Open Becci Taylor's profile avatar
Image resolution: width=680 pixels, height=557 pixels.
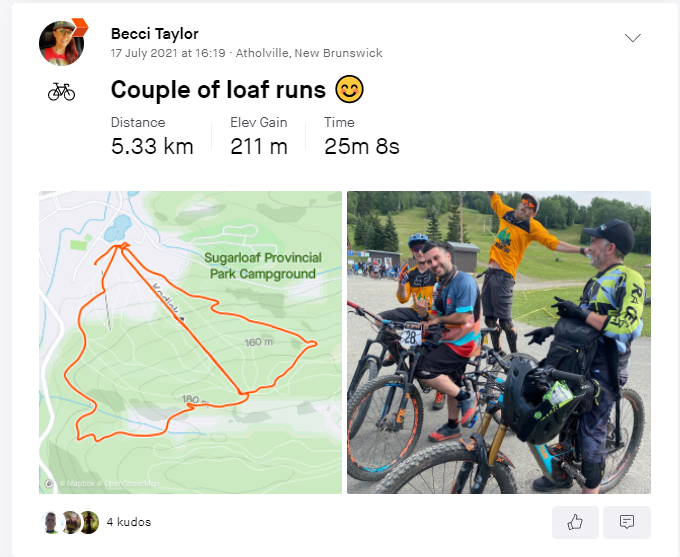point(61,42)
